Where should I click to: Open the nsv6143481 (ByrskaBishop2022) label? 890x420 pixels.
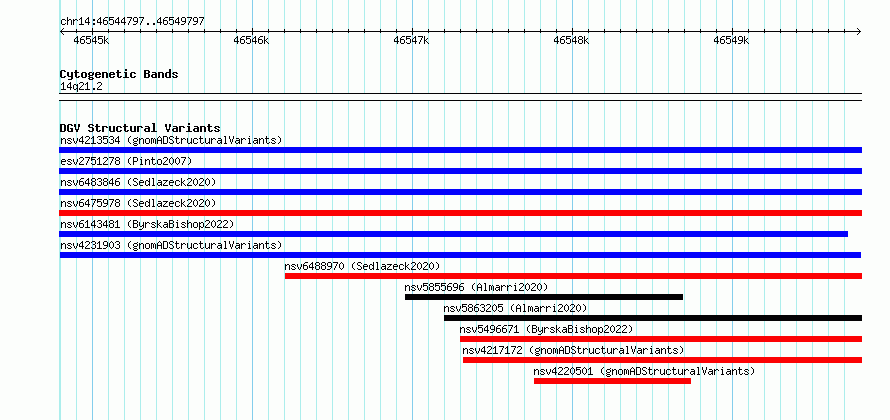147,224
